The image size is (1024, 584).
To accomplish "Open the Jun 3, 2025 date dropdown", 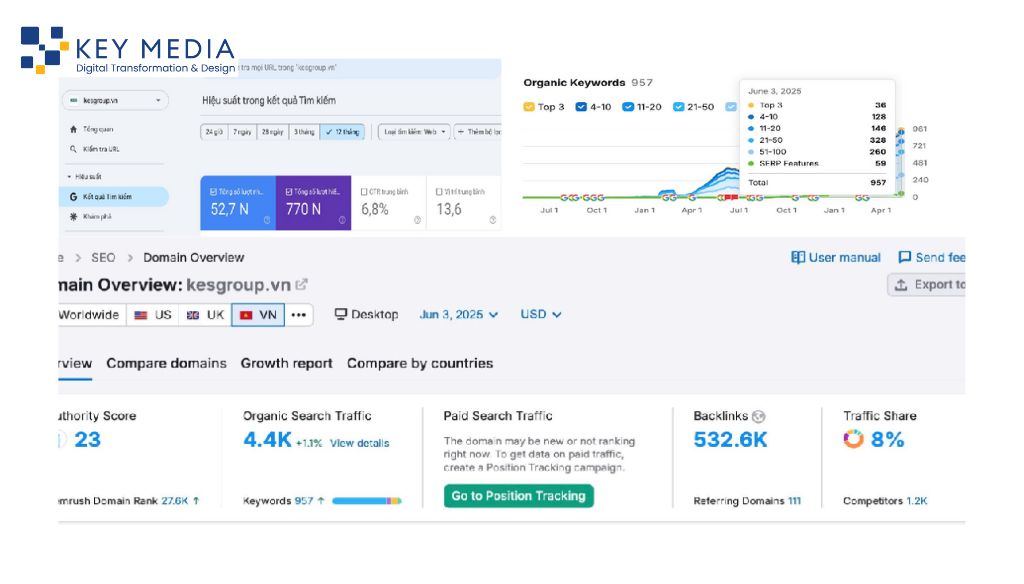I will (458, 314).
